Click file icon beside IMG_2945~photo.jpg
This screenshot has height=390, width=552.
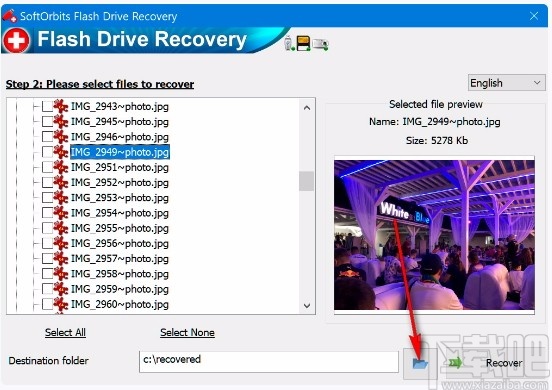(x=61, y=121)
